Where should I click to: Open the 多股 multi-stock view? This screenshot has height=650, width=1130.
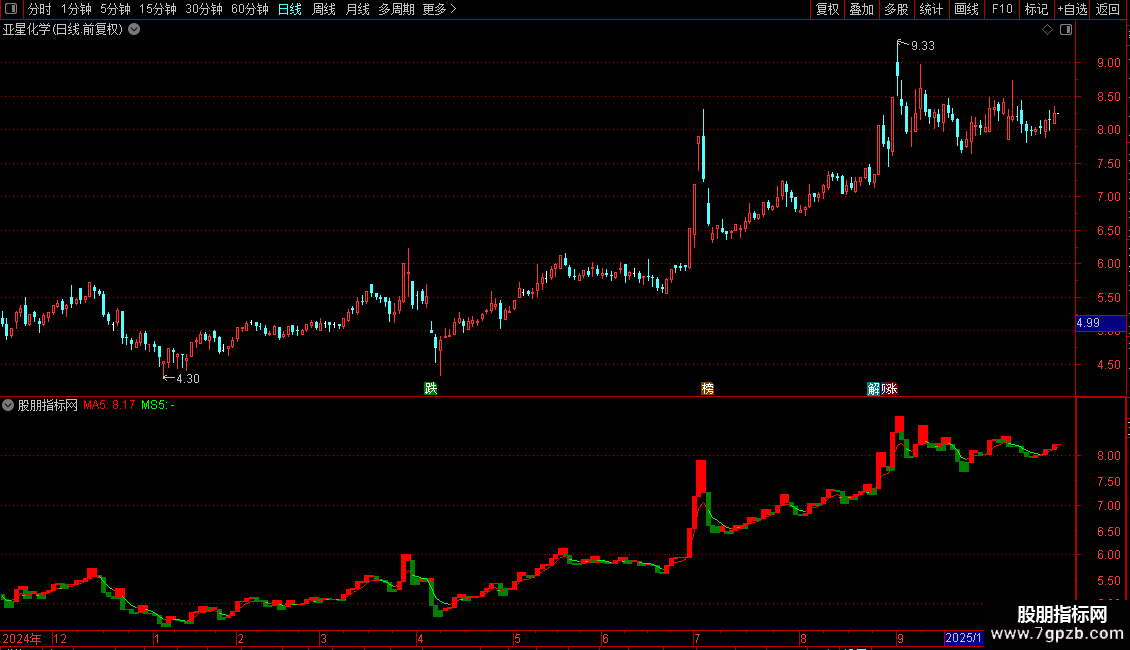click(896, 9)
